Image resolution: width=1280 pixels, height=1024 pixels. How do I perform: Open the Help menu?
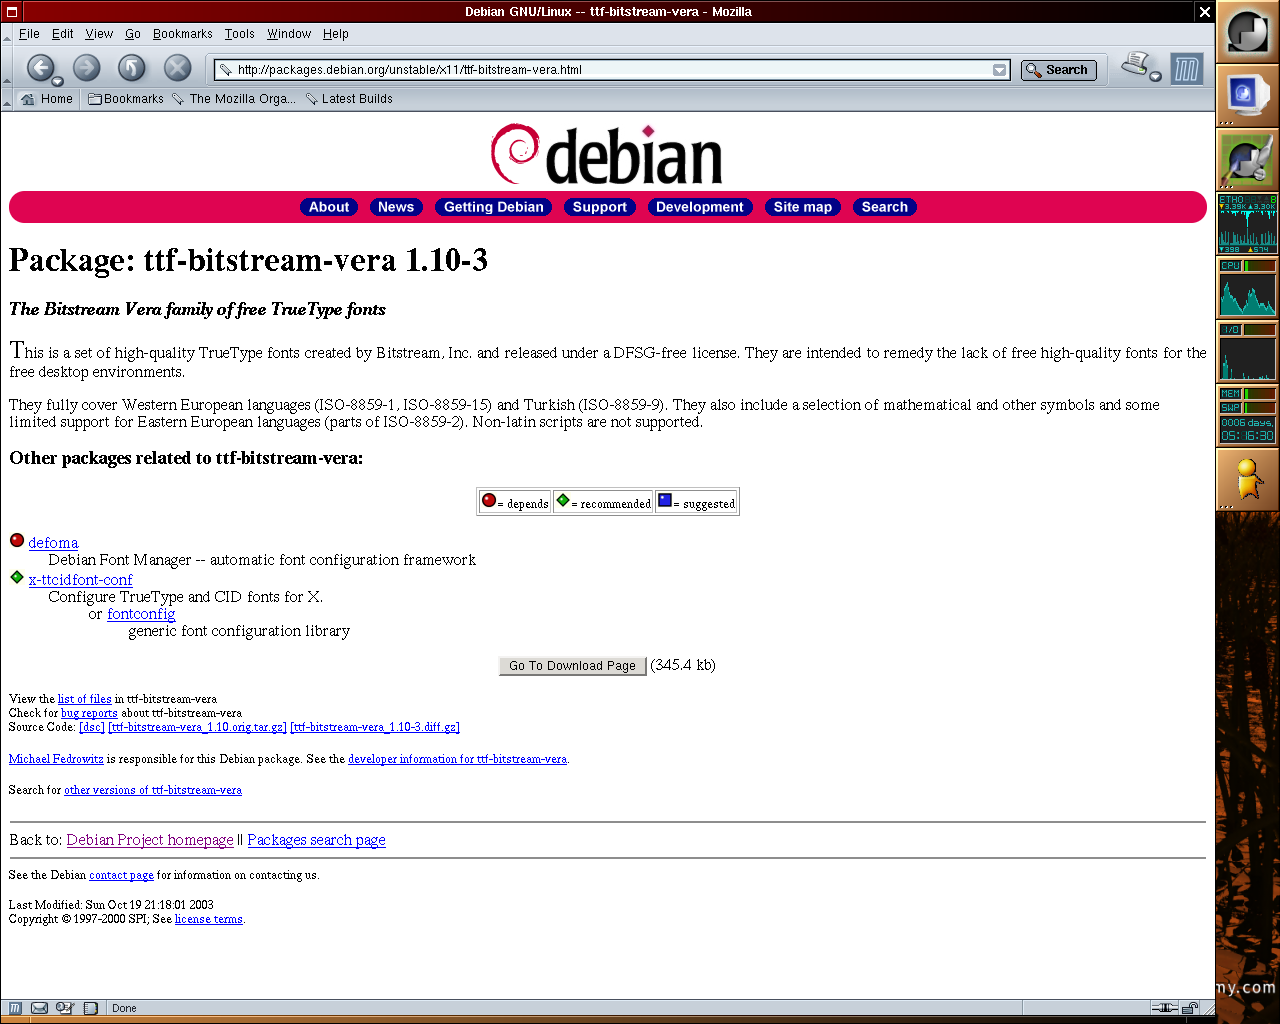click(336, 34)
